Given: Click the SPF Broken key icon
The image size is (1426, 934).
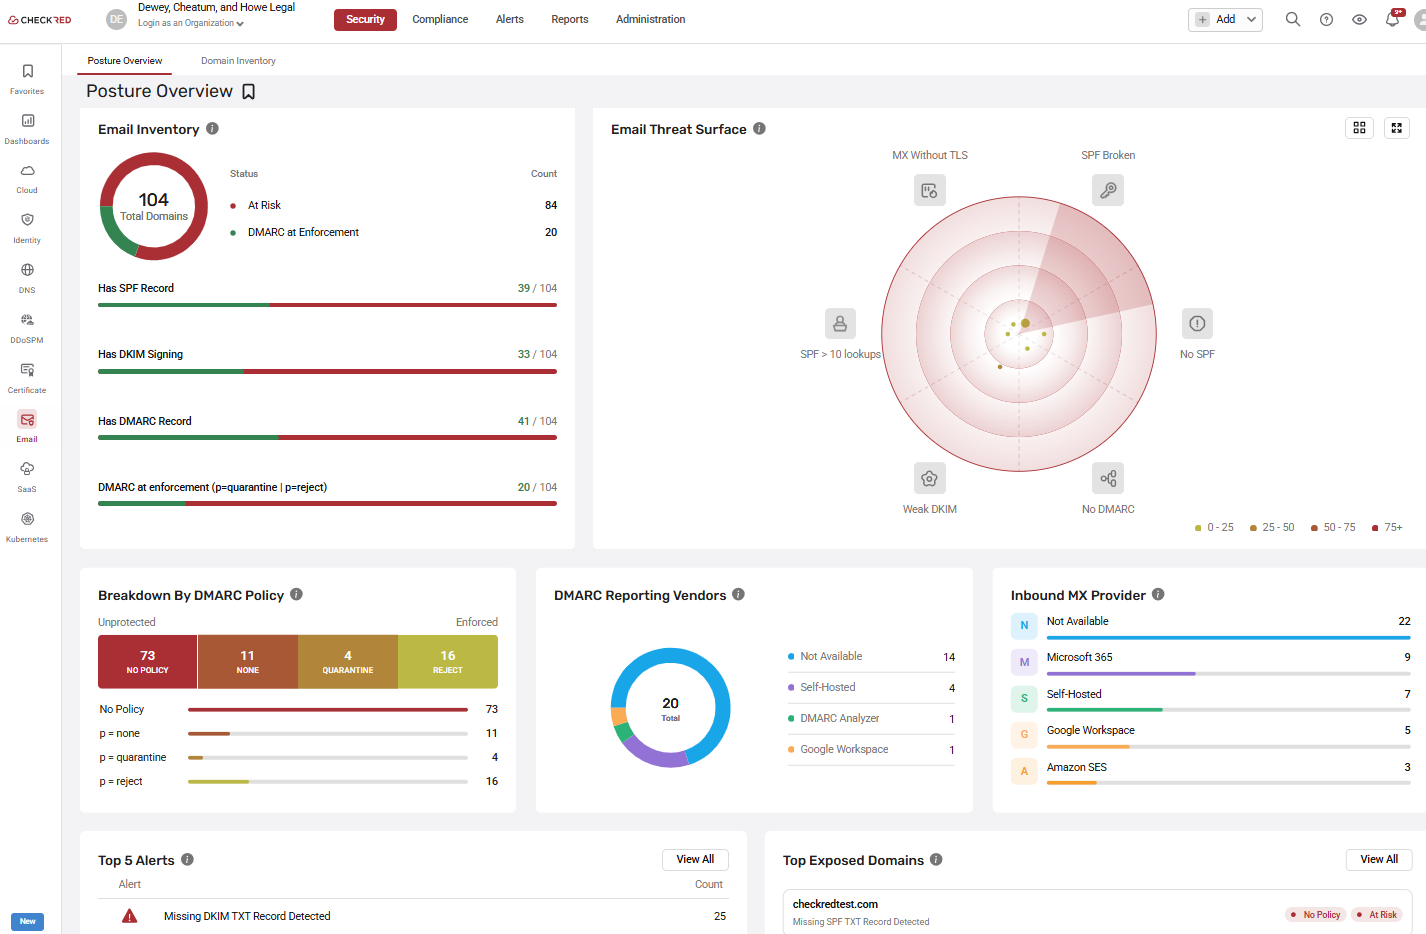Looking at the screenshot, I should click(1108, 190).
